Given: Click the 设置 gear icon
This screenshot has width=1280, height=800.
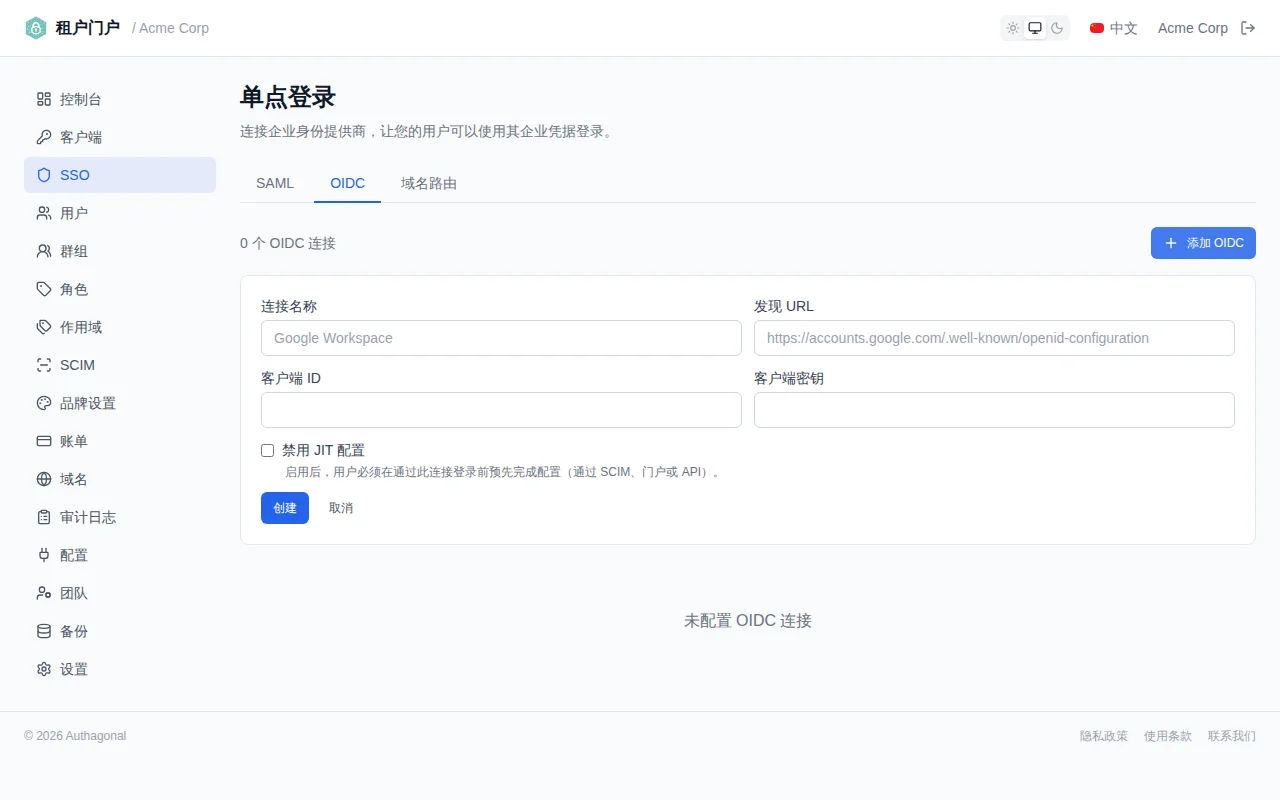Looking at the screenshot, I should click(44, 669).
